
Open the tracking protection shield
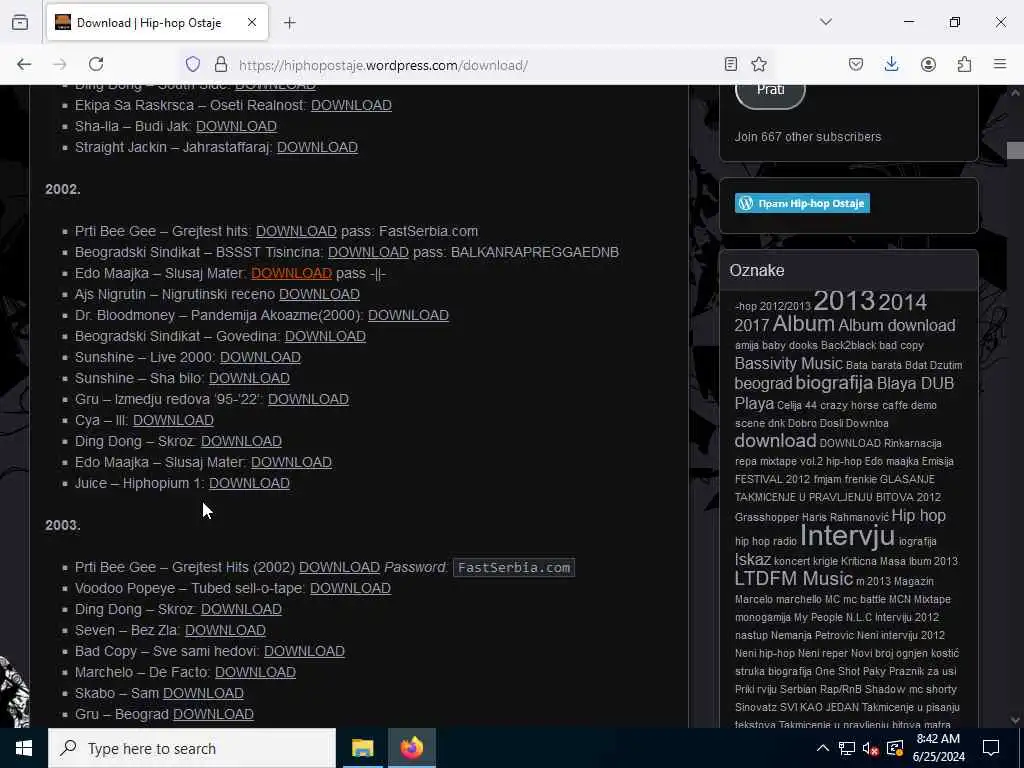tap(193, 64)
